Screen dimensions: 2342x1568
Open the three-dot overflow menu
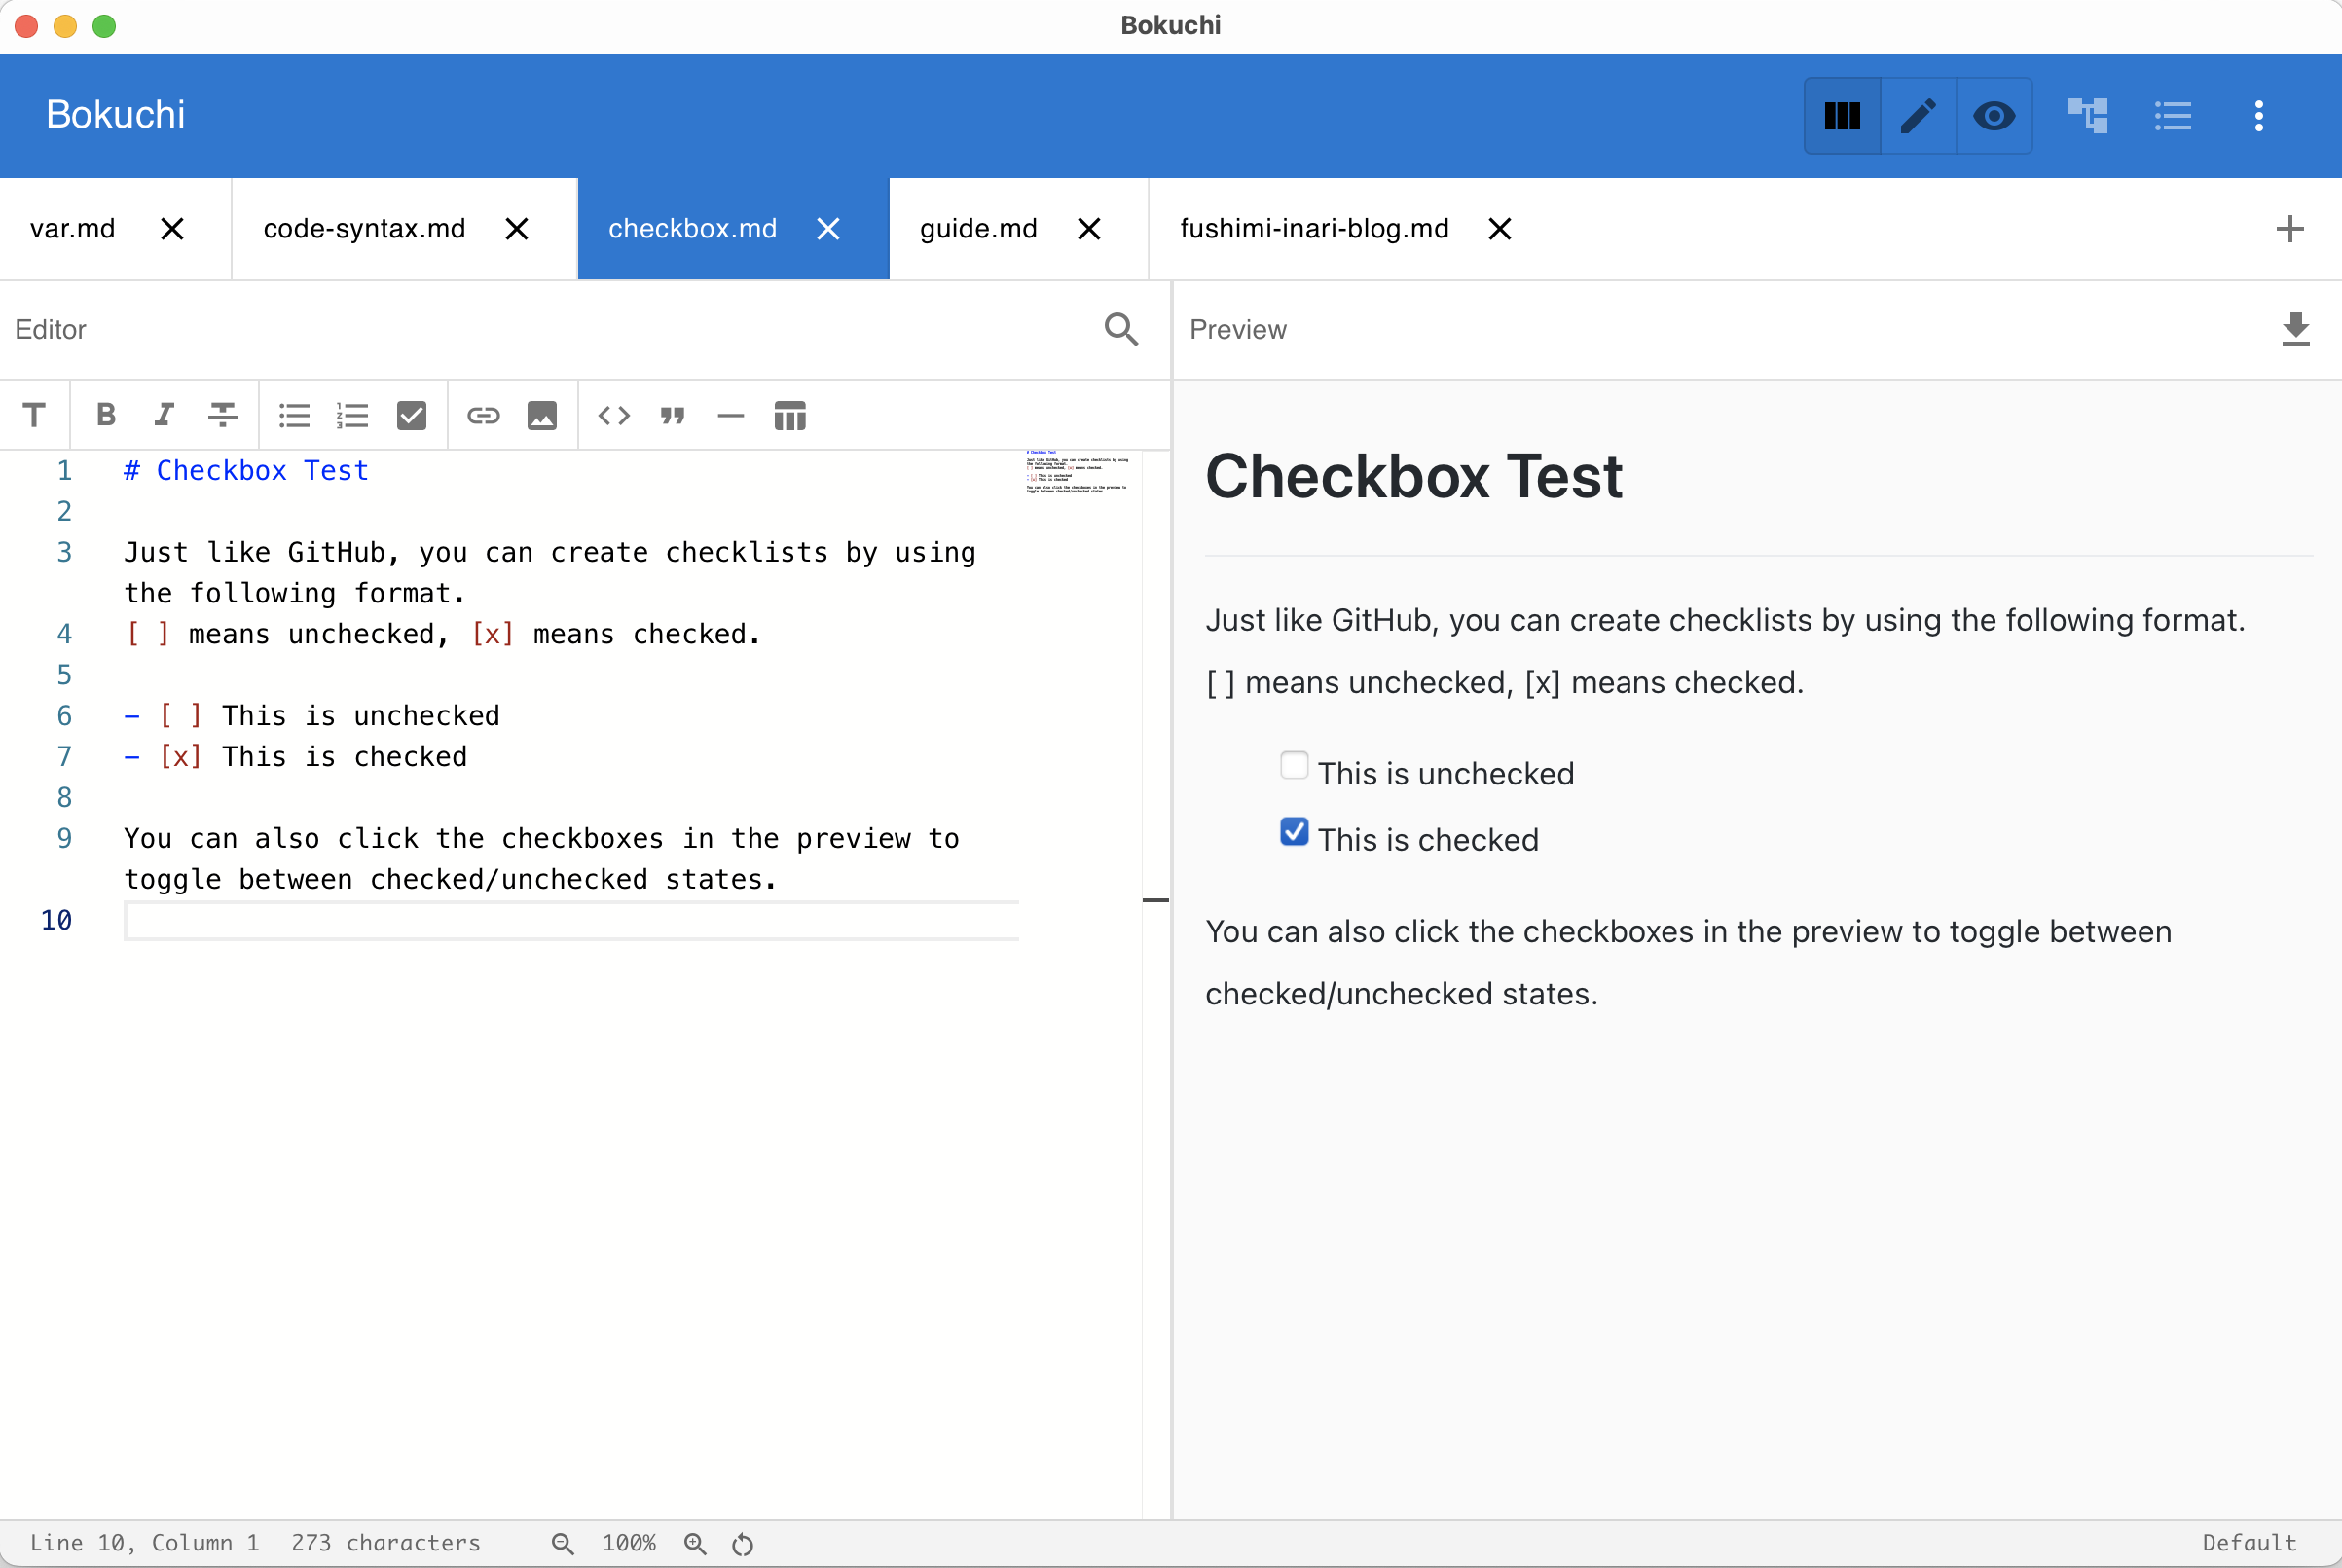pos(2259,116)
